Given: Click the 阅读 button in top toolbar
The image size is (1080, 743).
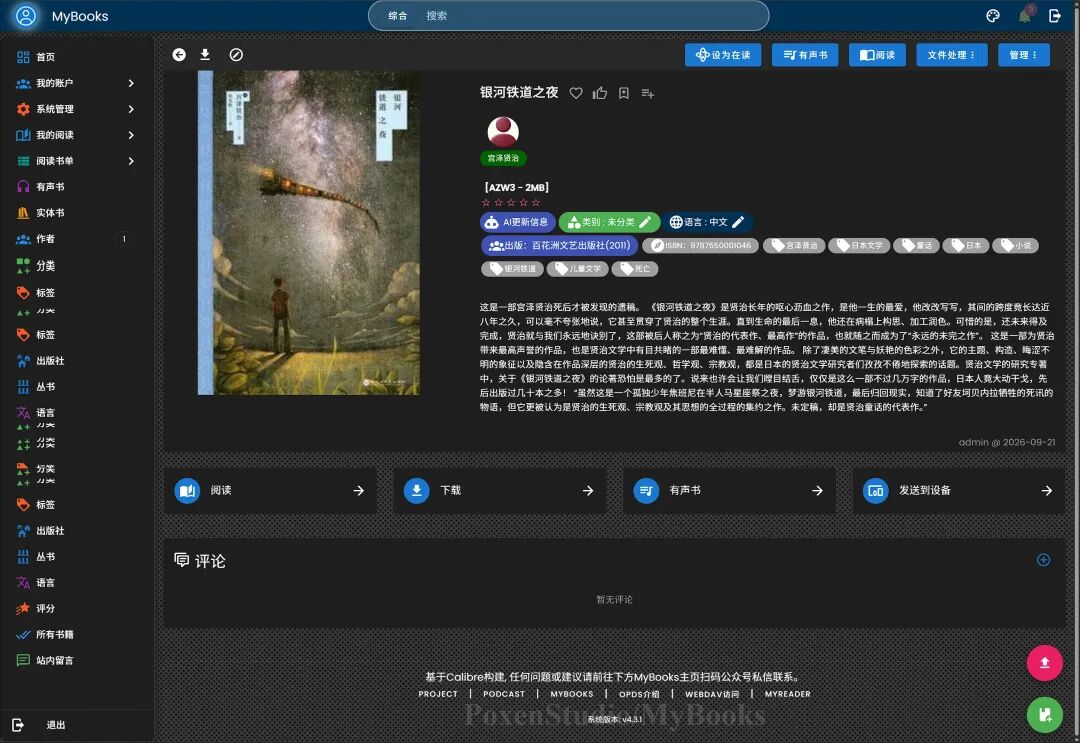Looking at the screenshot, I should pyautogui.click(x=877, y=55).
